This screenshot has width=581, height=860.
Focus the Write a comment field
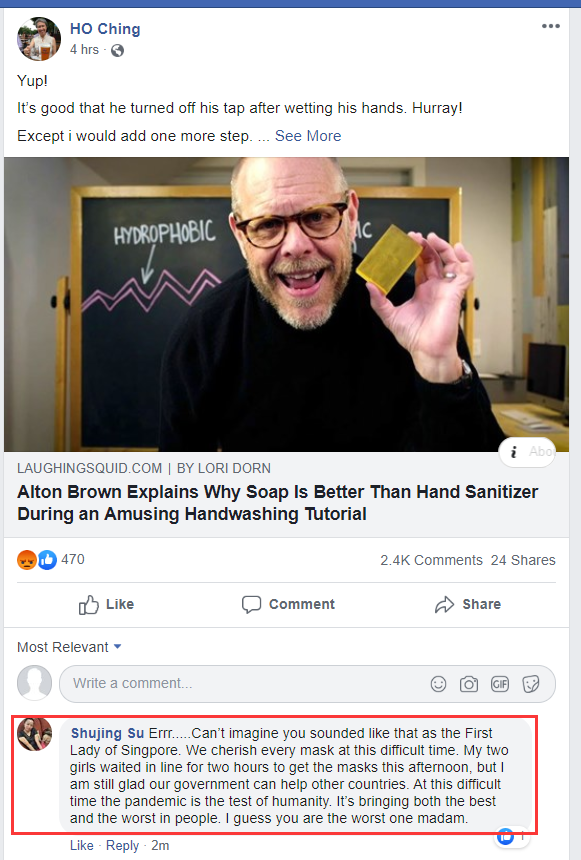pos(307,684)
